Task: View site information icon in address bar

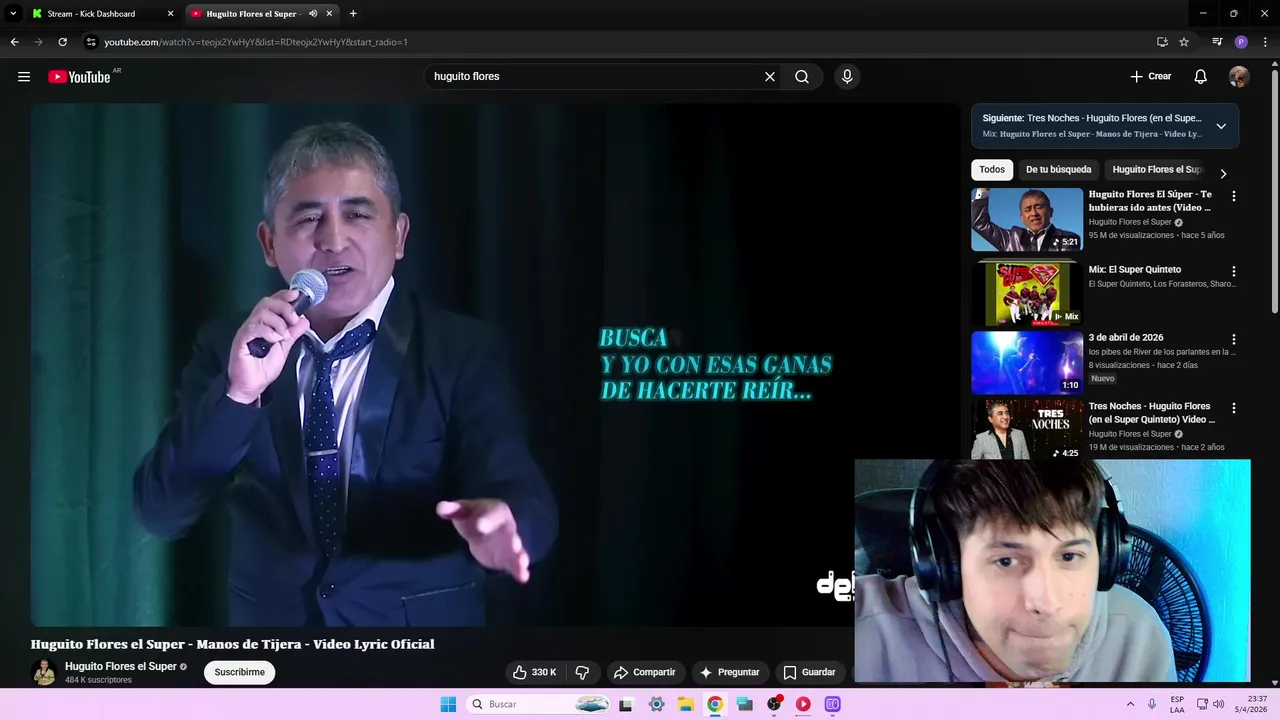Action: [91, 42]
